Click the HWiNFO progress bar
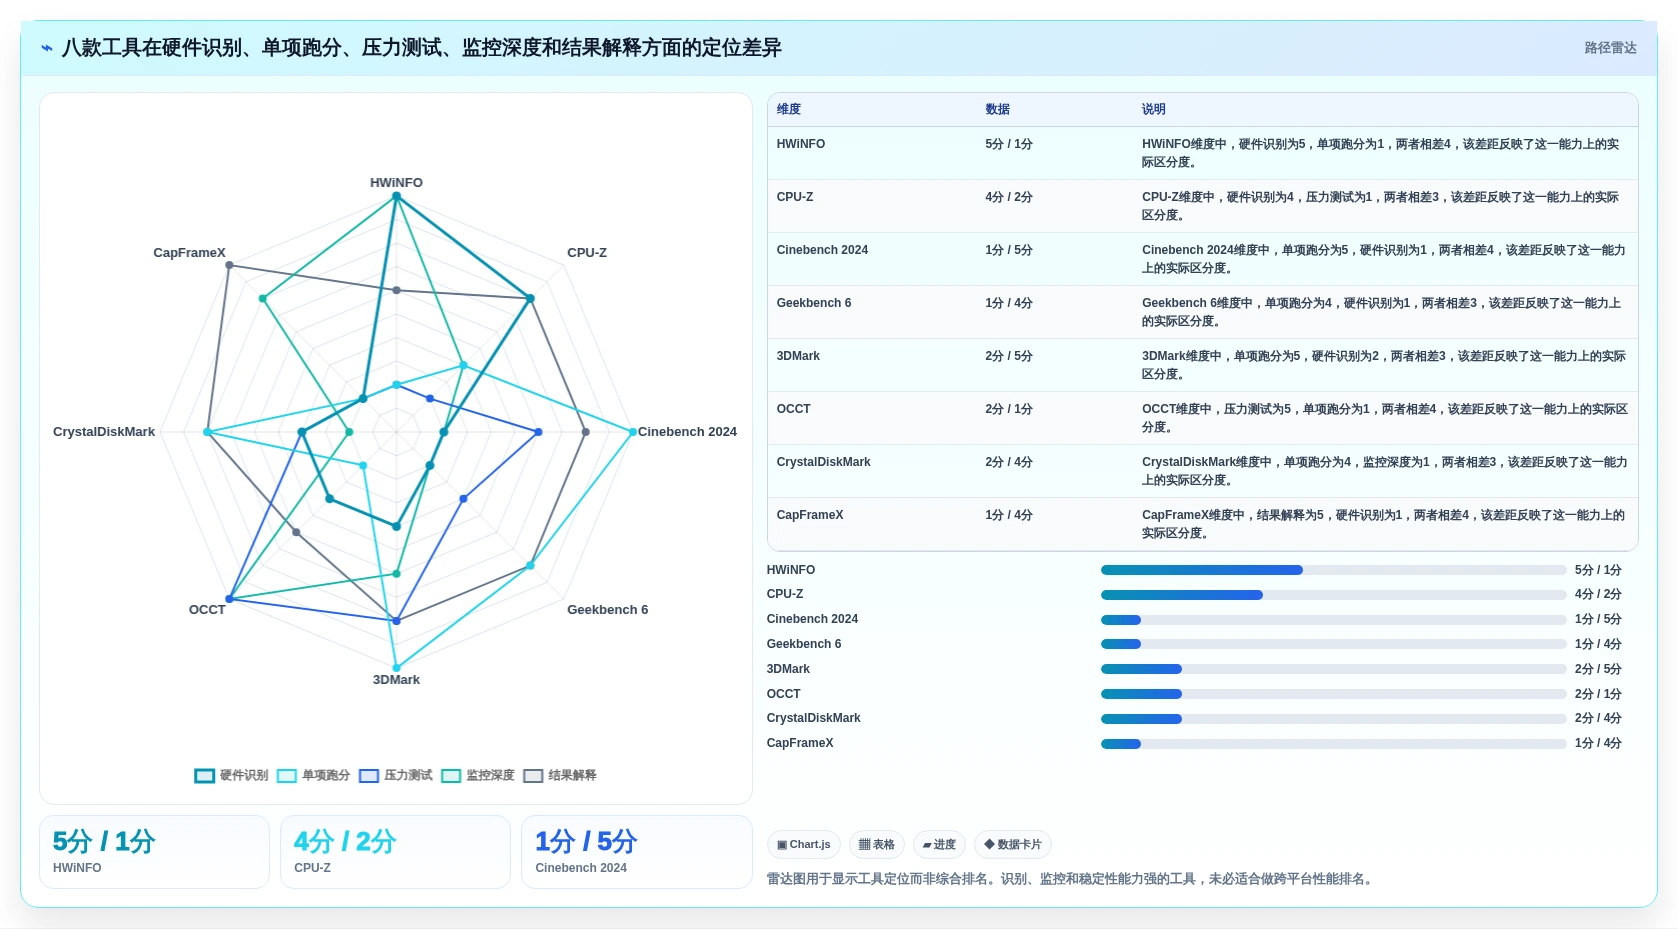The height and width of the screenshot is (929, 1678). pyautogui.click(x=1333, y=570)
